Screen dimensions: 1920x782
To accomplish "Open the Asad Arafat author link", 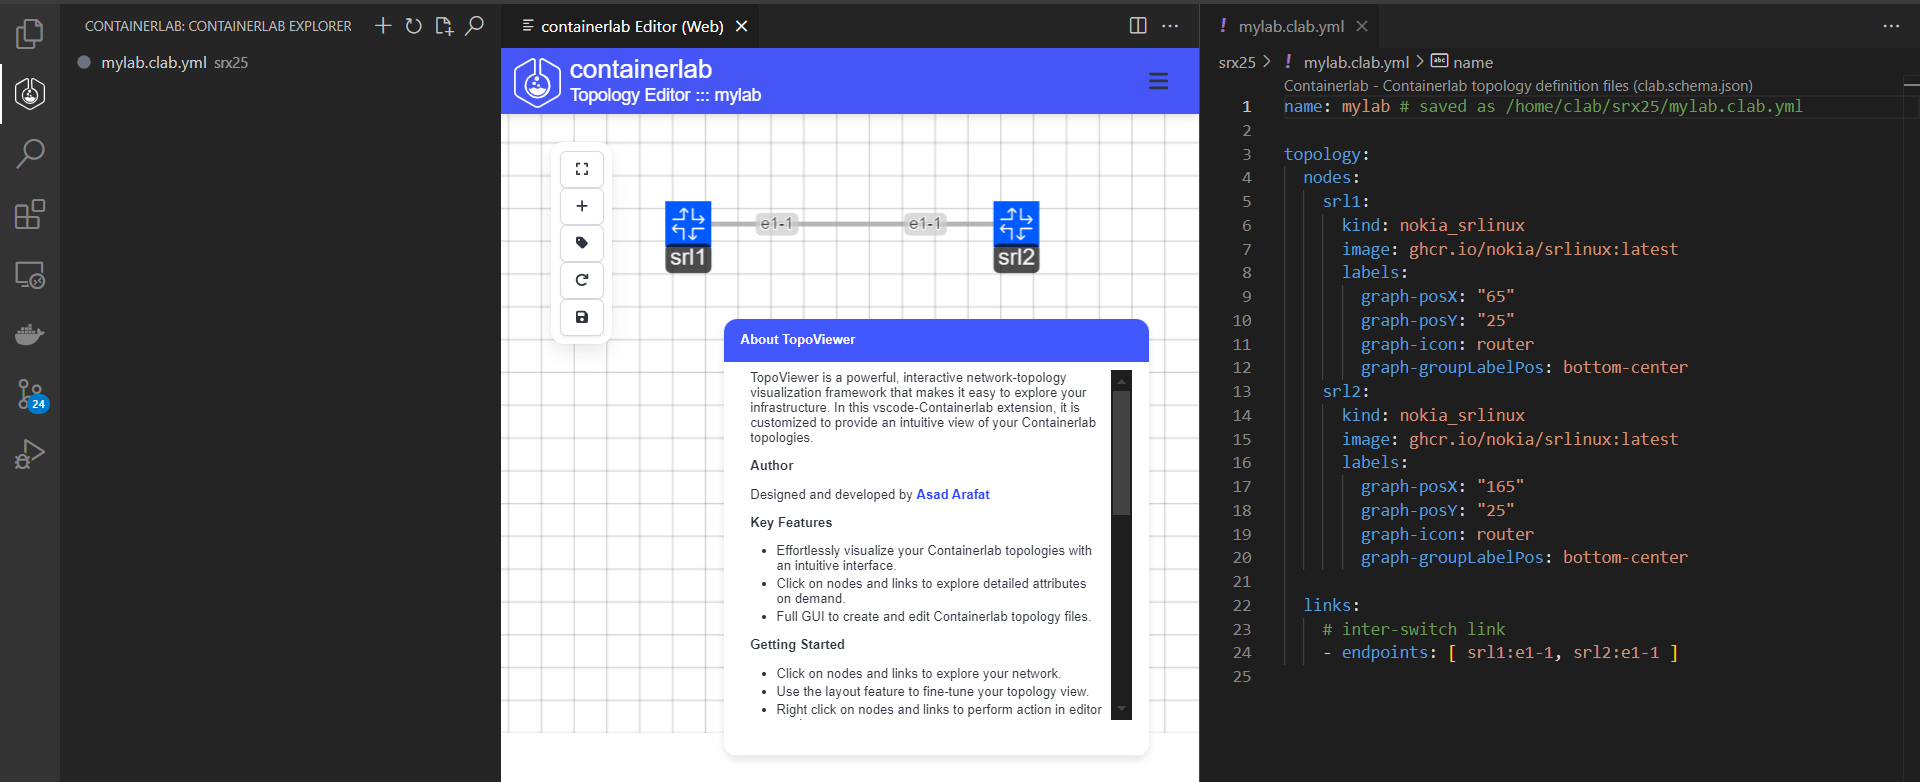I will pyautogui.click(x=952, y=494).
